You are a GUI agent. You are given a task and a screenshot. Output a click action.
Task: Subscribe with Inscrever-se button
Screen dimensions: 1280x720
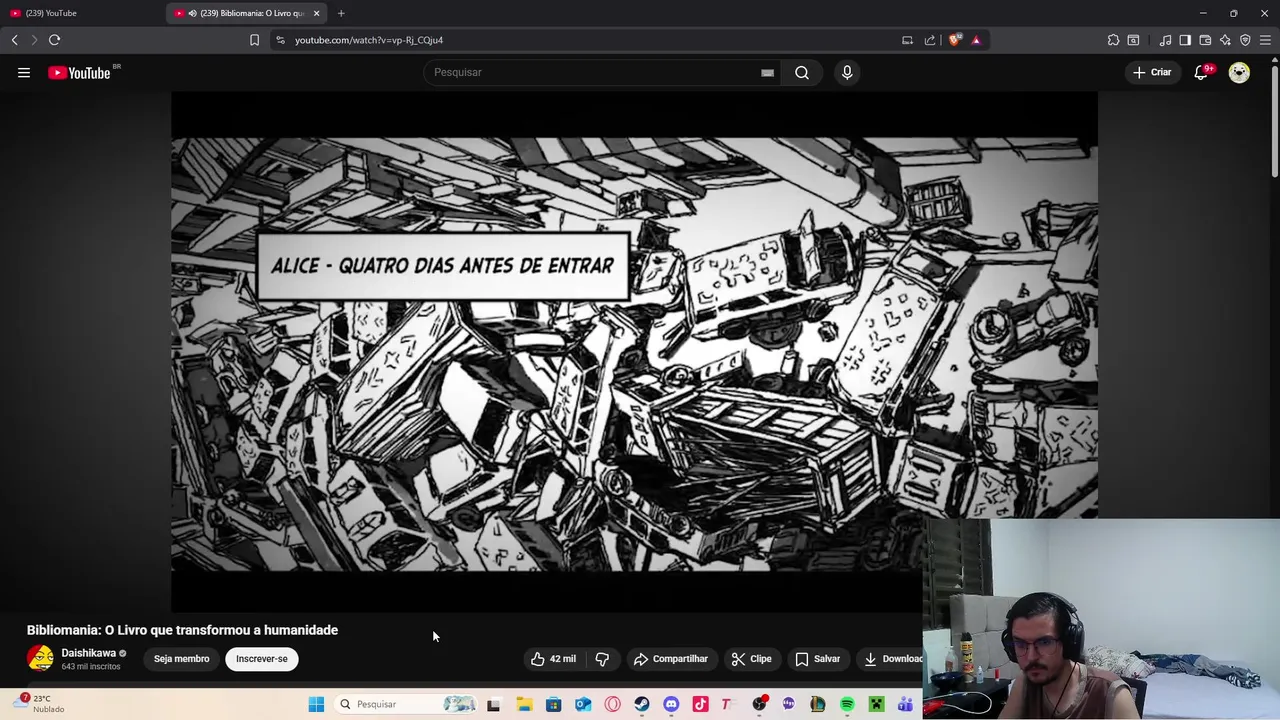point(262,659)
